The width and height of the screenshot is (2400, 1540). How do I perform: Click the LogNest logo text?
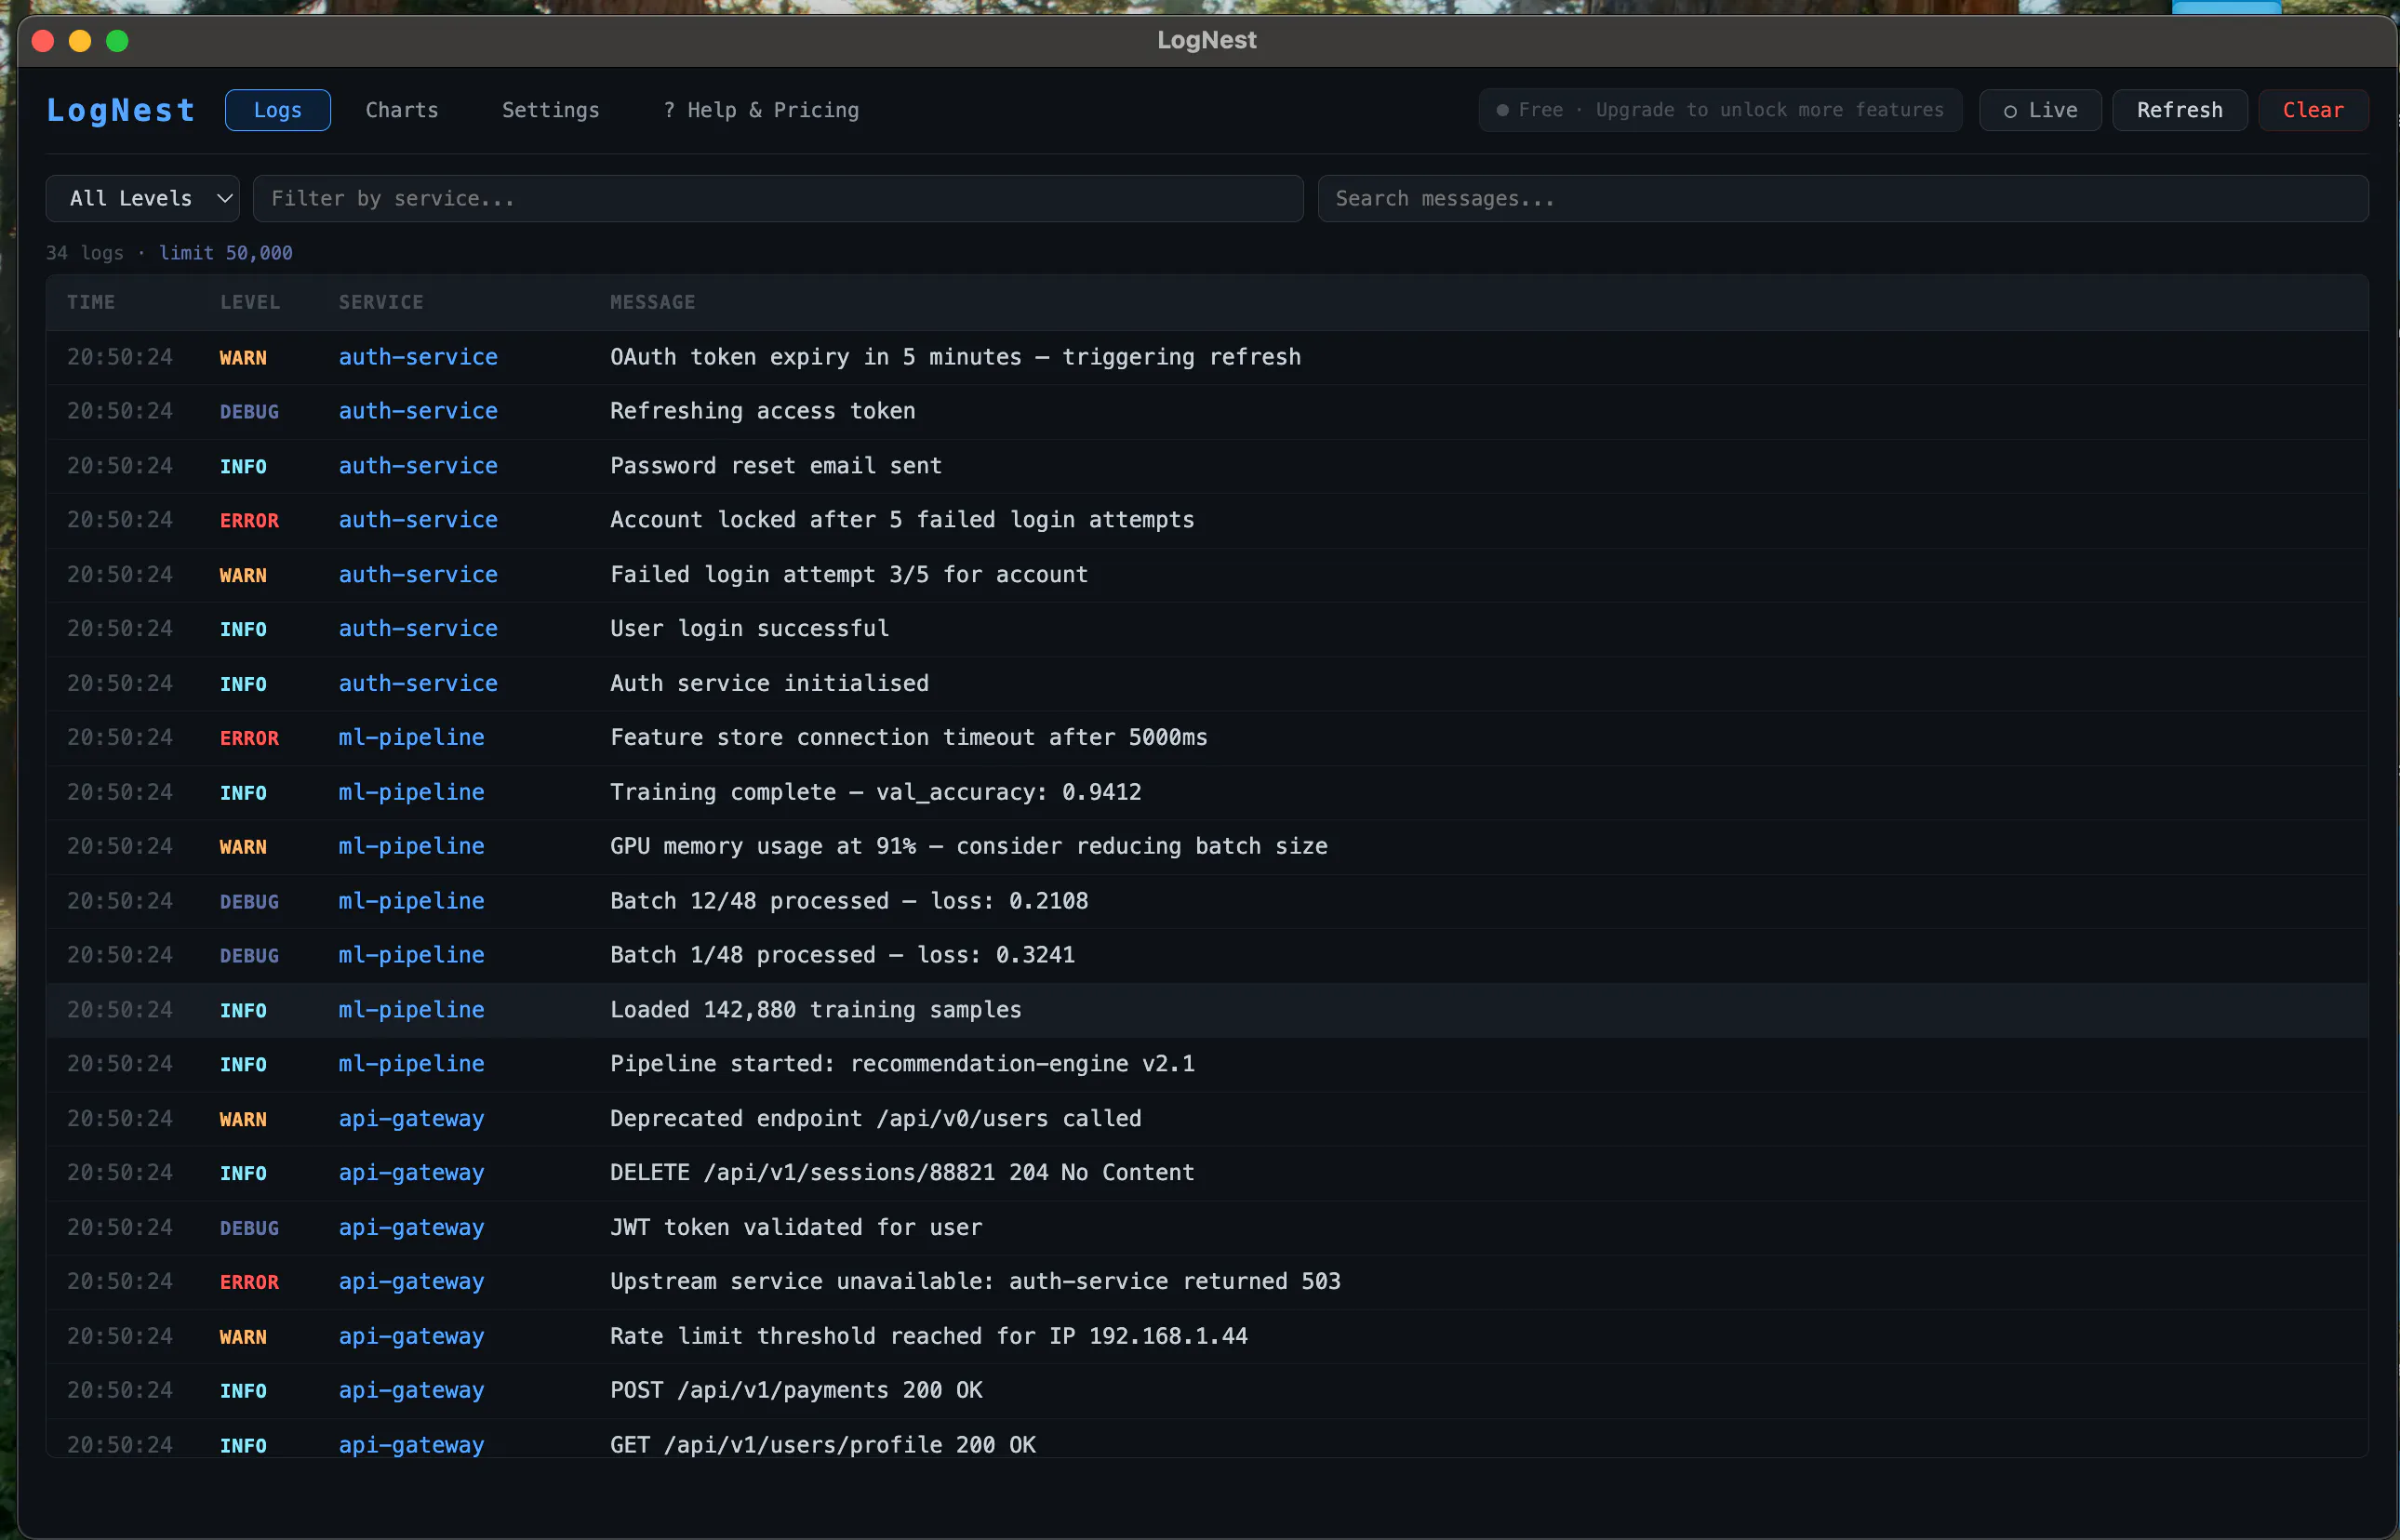pyautogui.click(x=121, y=110)
